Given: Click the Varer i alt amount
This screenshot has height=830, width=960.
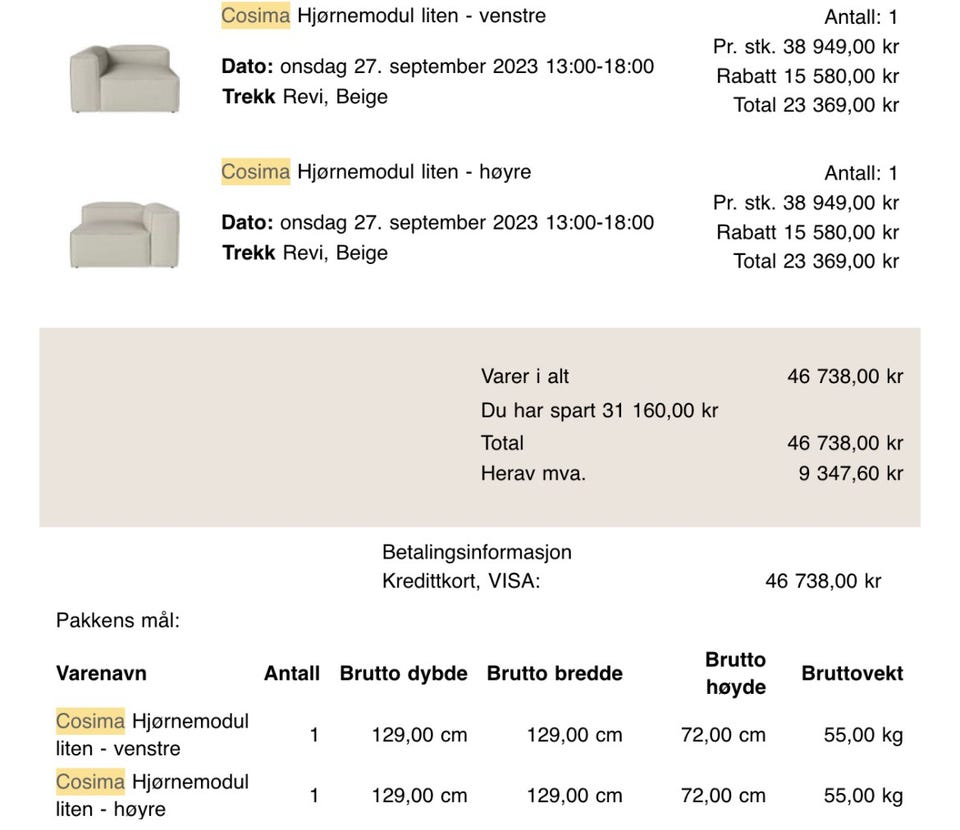Looking at the screenshot, I should 845,376.
